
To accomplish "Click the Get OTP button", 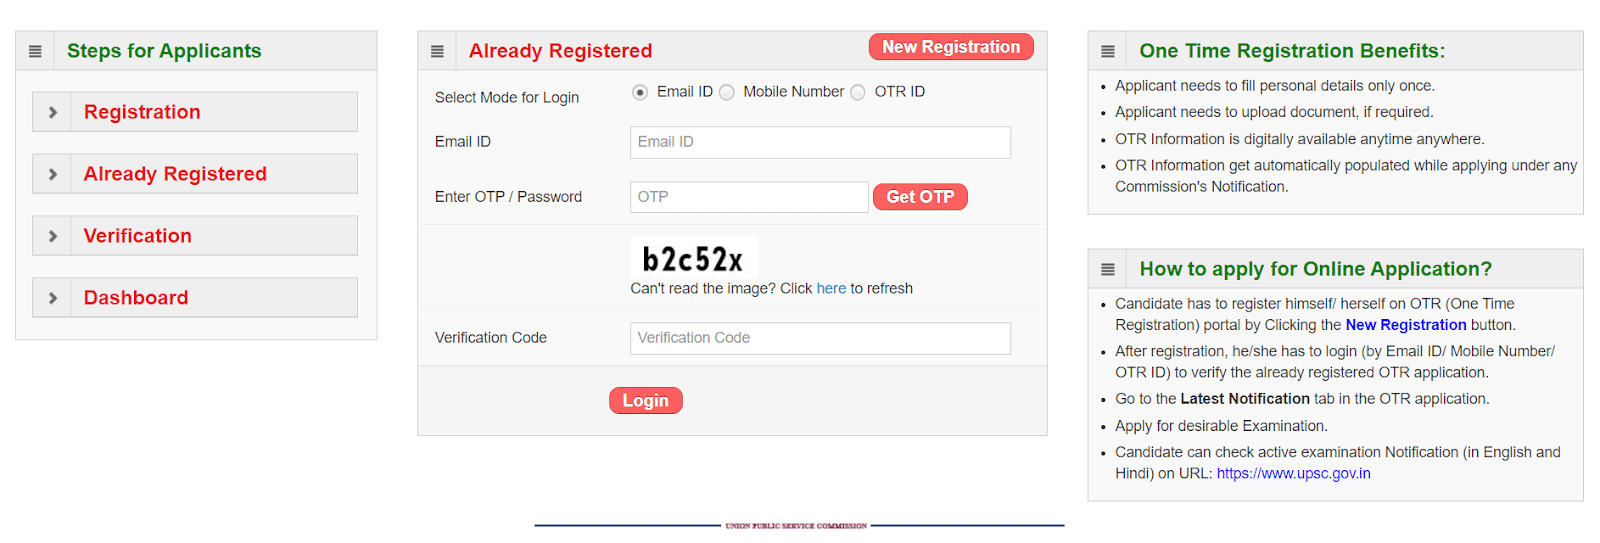I will click(920, 197).
